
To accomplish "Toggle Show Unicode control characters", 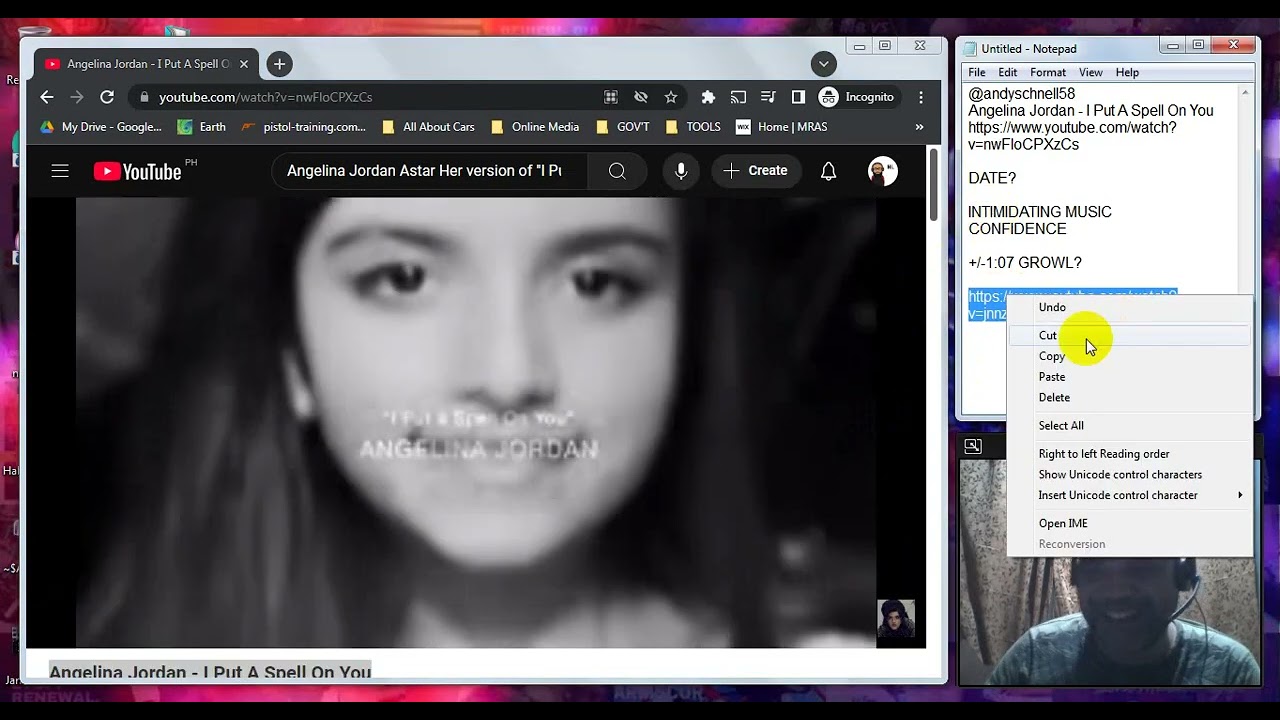I will point(1130,474).
